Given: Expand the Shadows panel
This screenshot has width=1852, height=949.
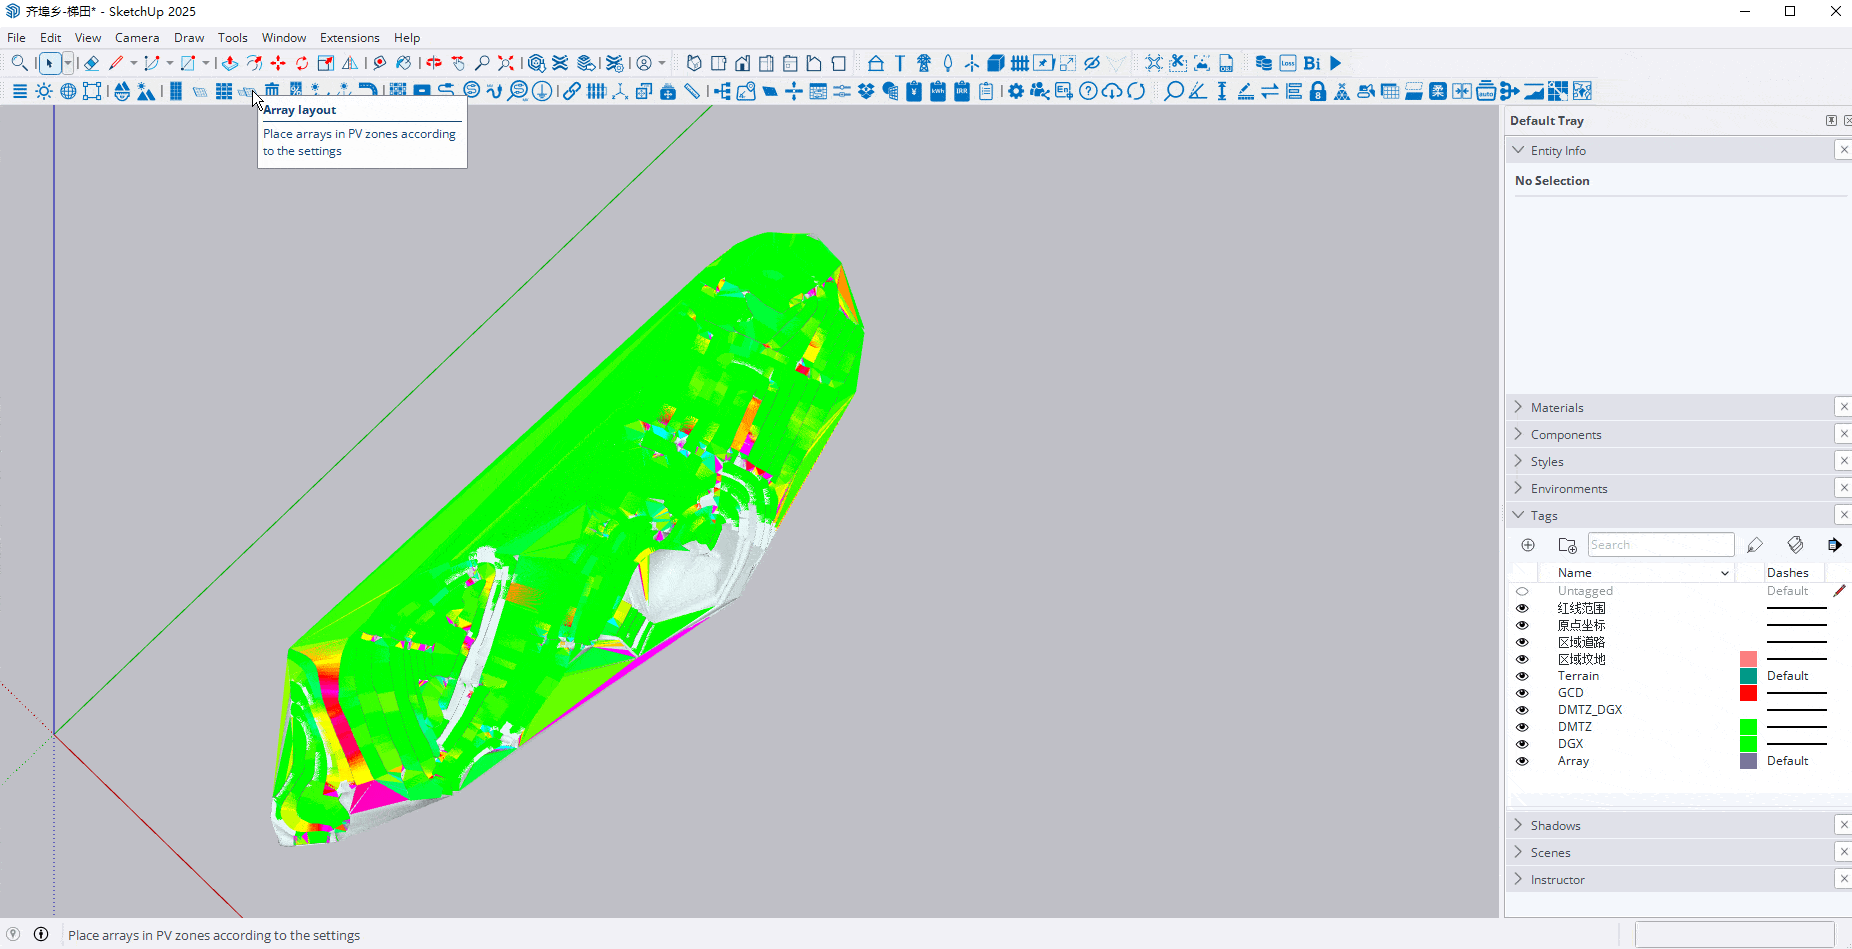Looking at the screenshot, I should [1555, 825].
